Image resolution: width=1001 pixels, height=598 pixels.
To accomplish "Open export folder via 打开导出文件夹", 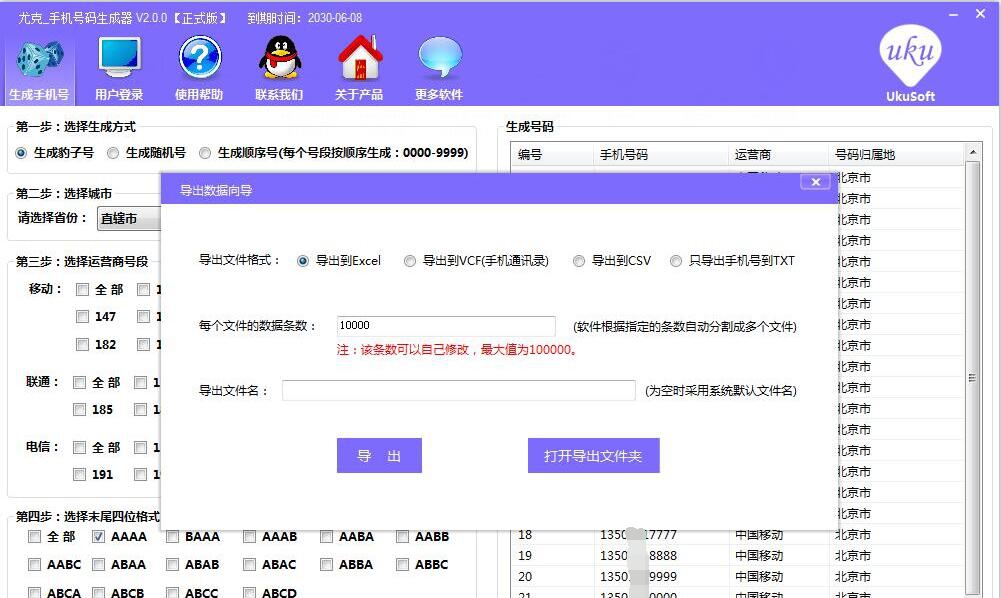I will 593,455.
